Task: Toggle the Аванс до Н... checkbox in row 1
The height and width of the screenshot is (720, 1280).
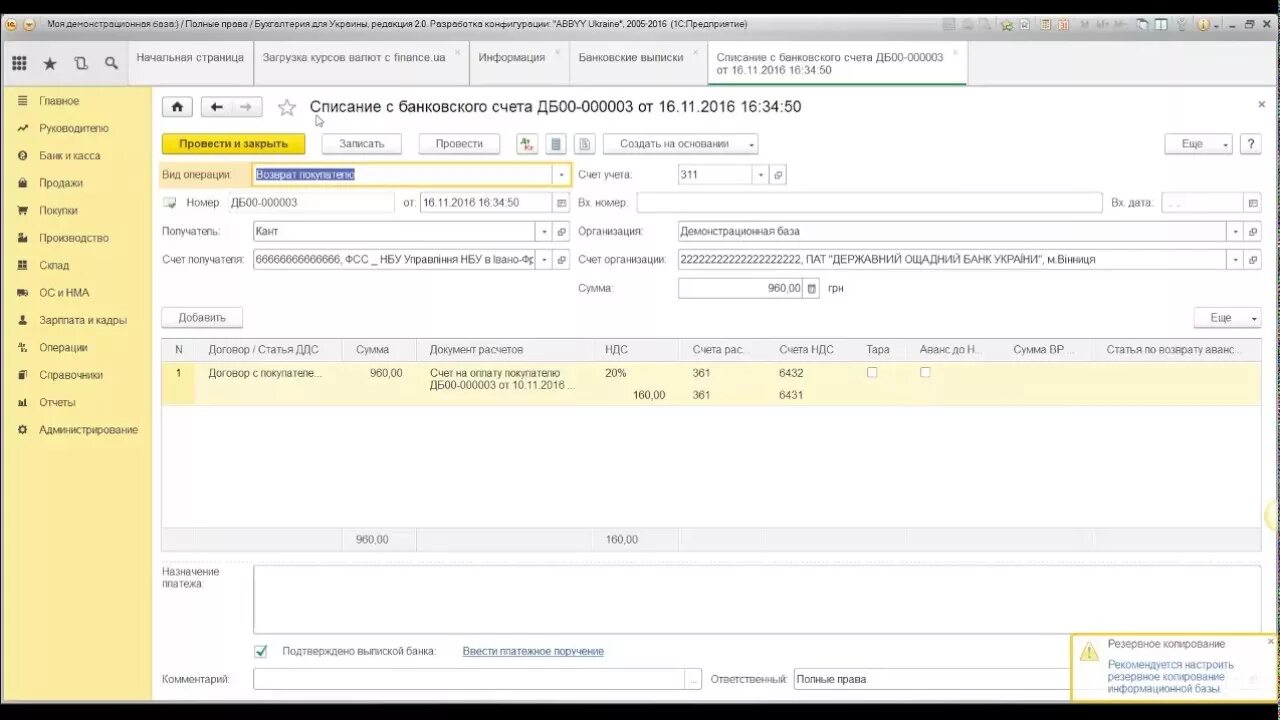Action: pyautogui.click(x=925, y=372)
